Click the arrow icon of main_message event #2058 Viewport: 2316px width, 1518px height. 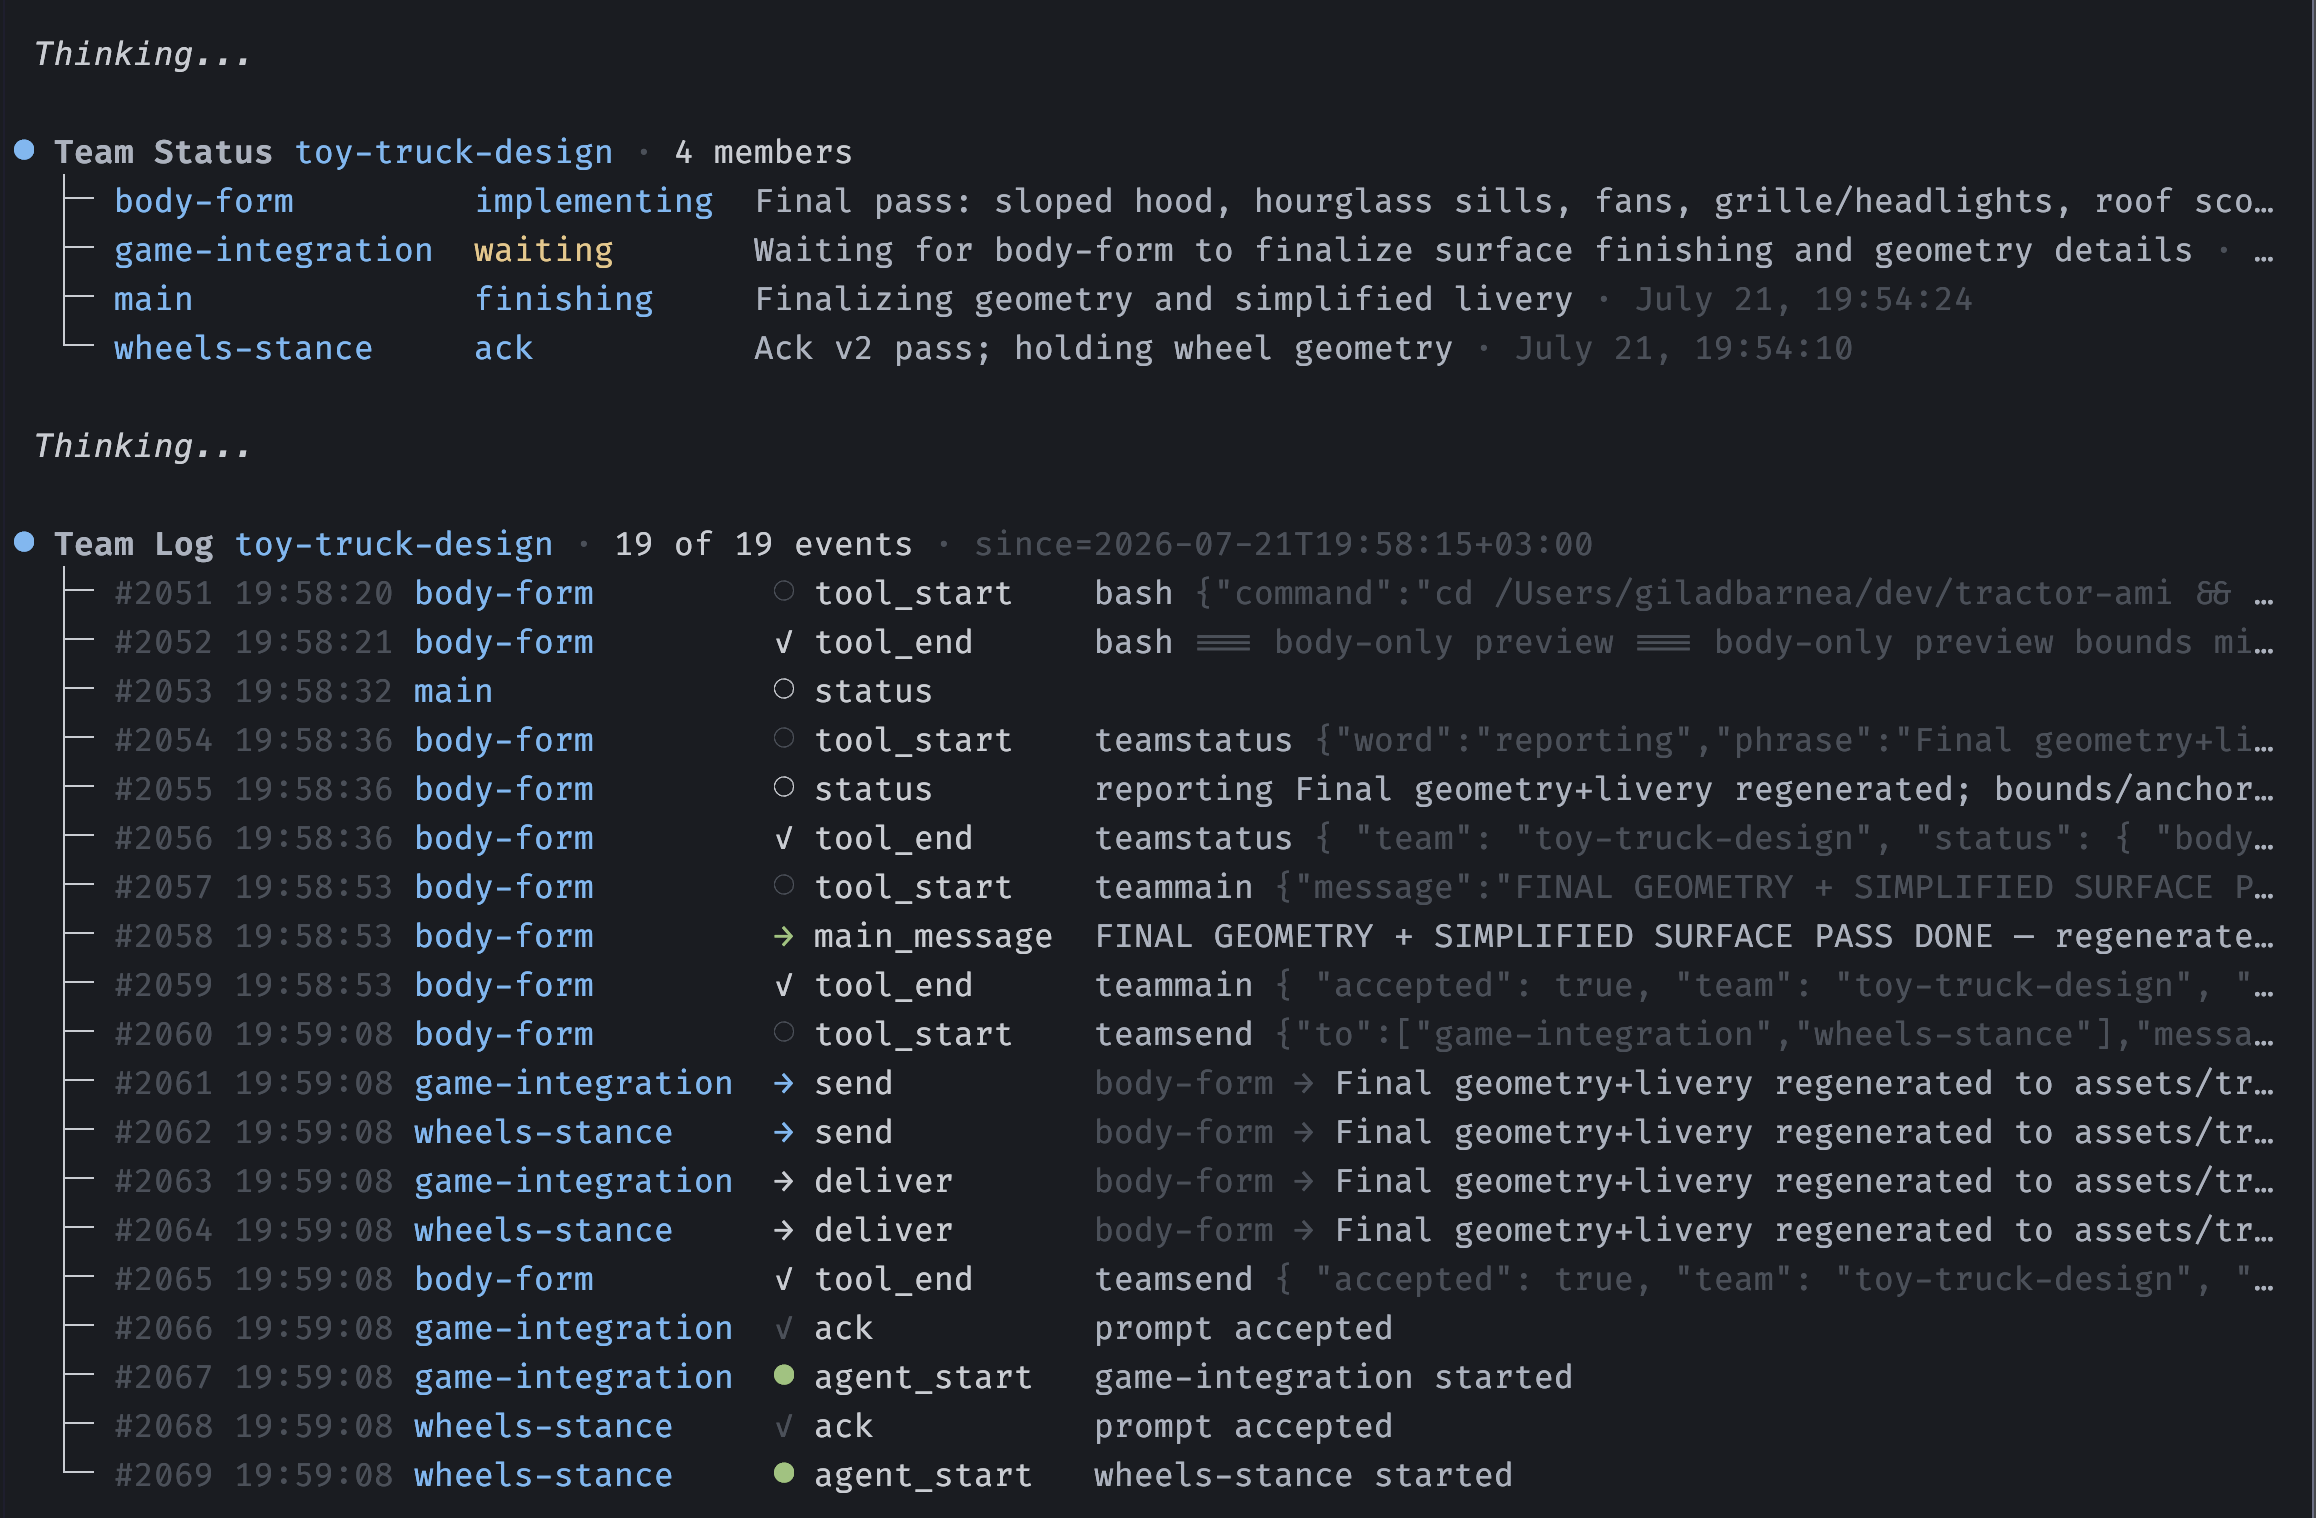click(x=784, y=936)
